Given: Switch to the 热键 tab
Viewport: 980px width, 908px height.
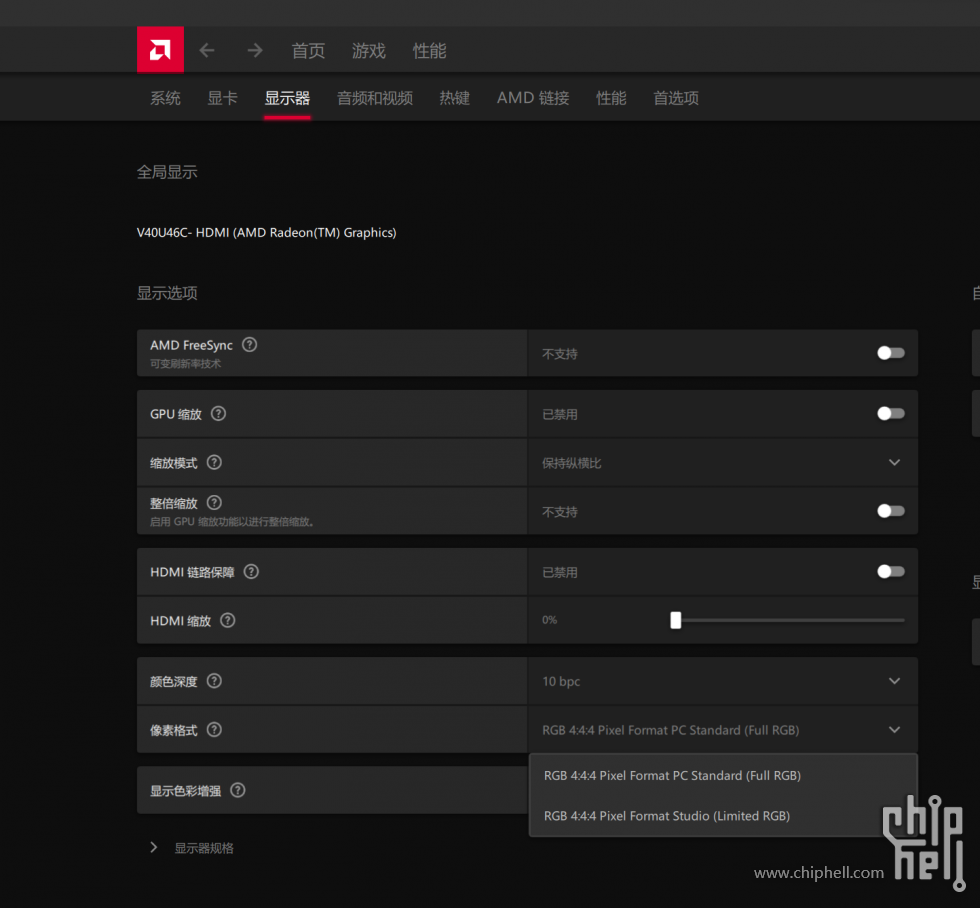Looking at the screenshot, I should click(454, 98).
